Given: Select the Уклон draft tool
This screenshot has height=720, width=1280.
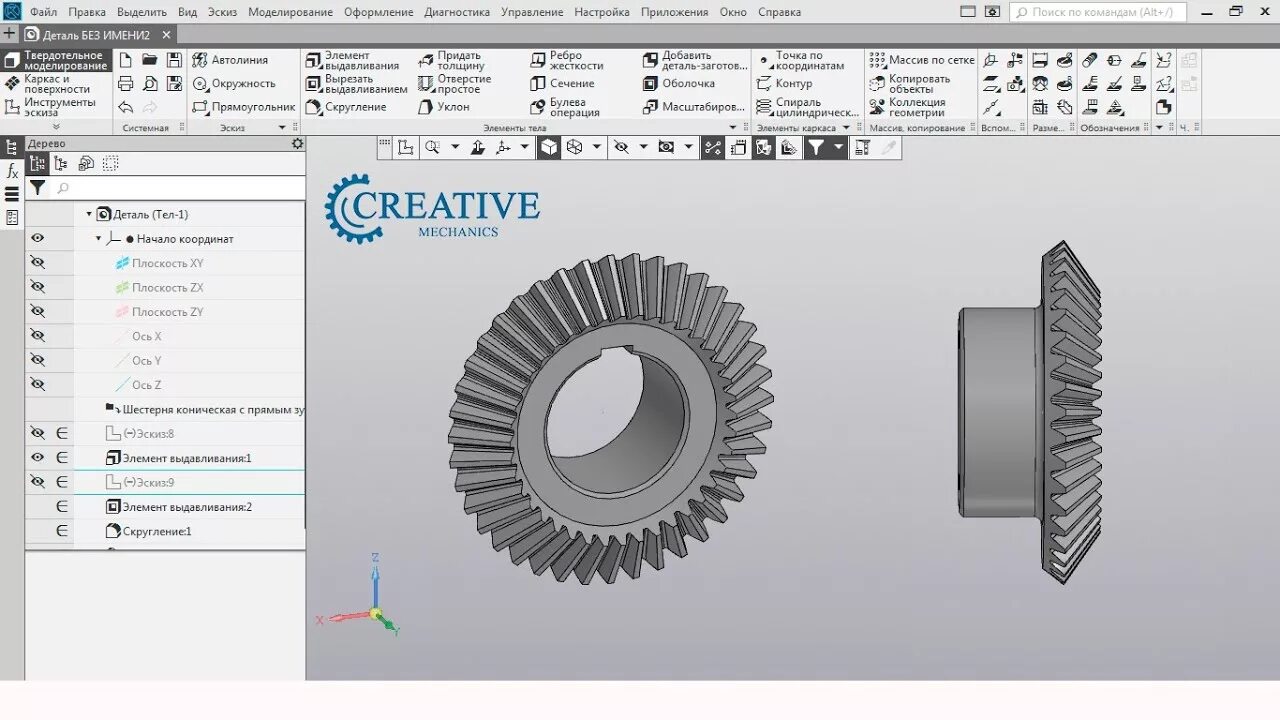Looking at the screenshot, I should pyautogui.click(x=443, y=107).
